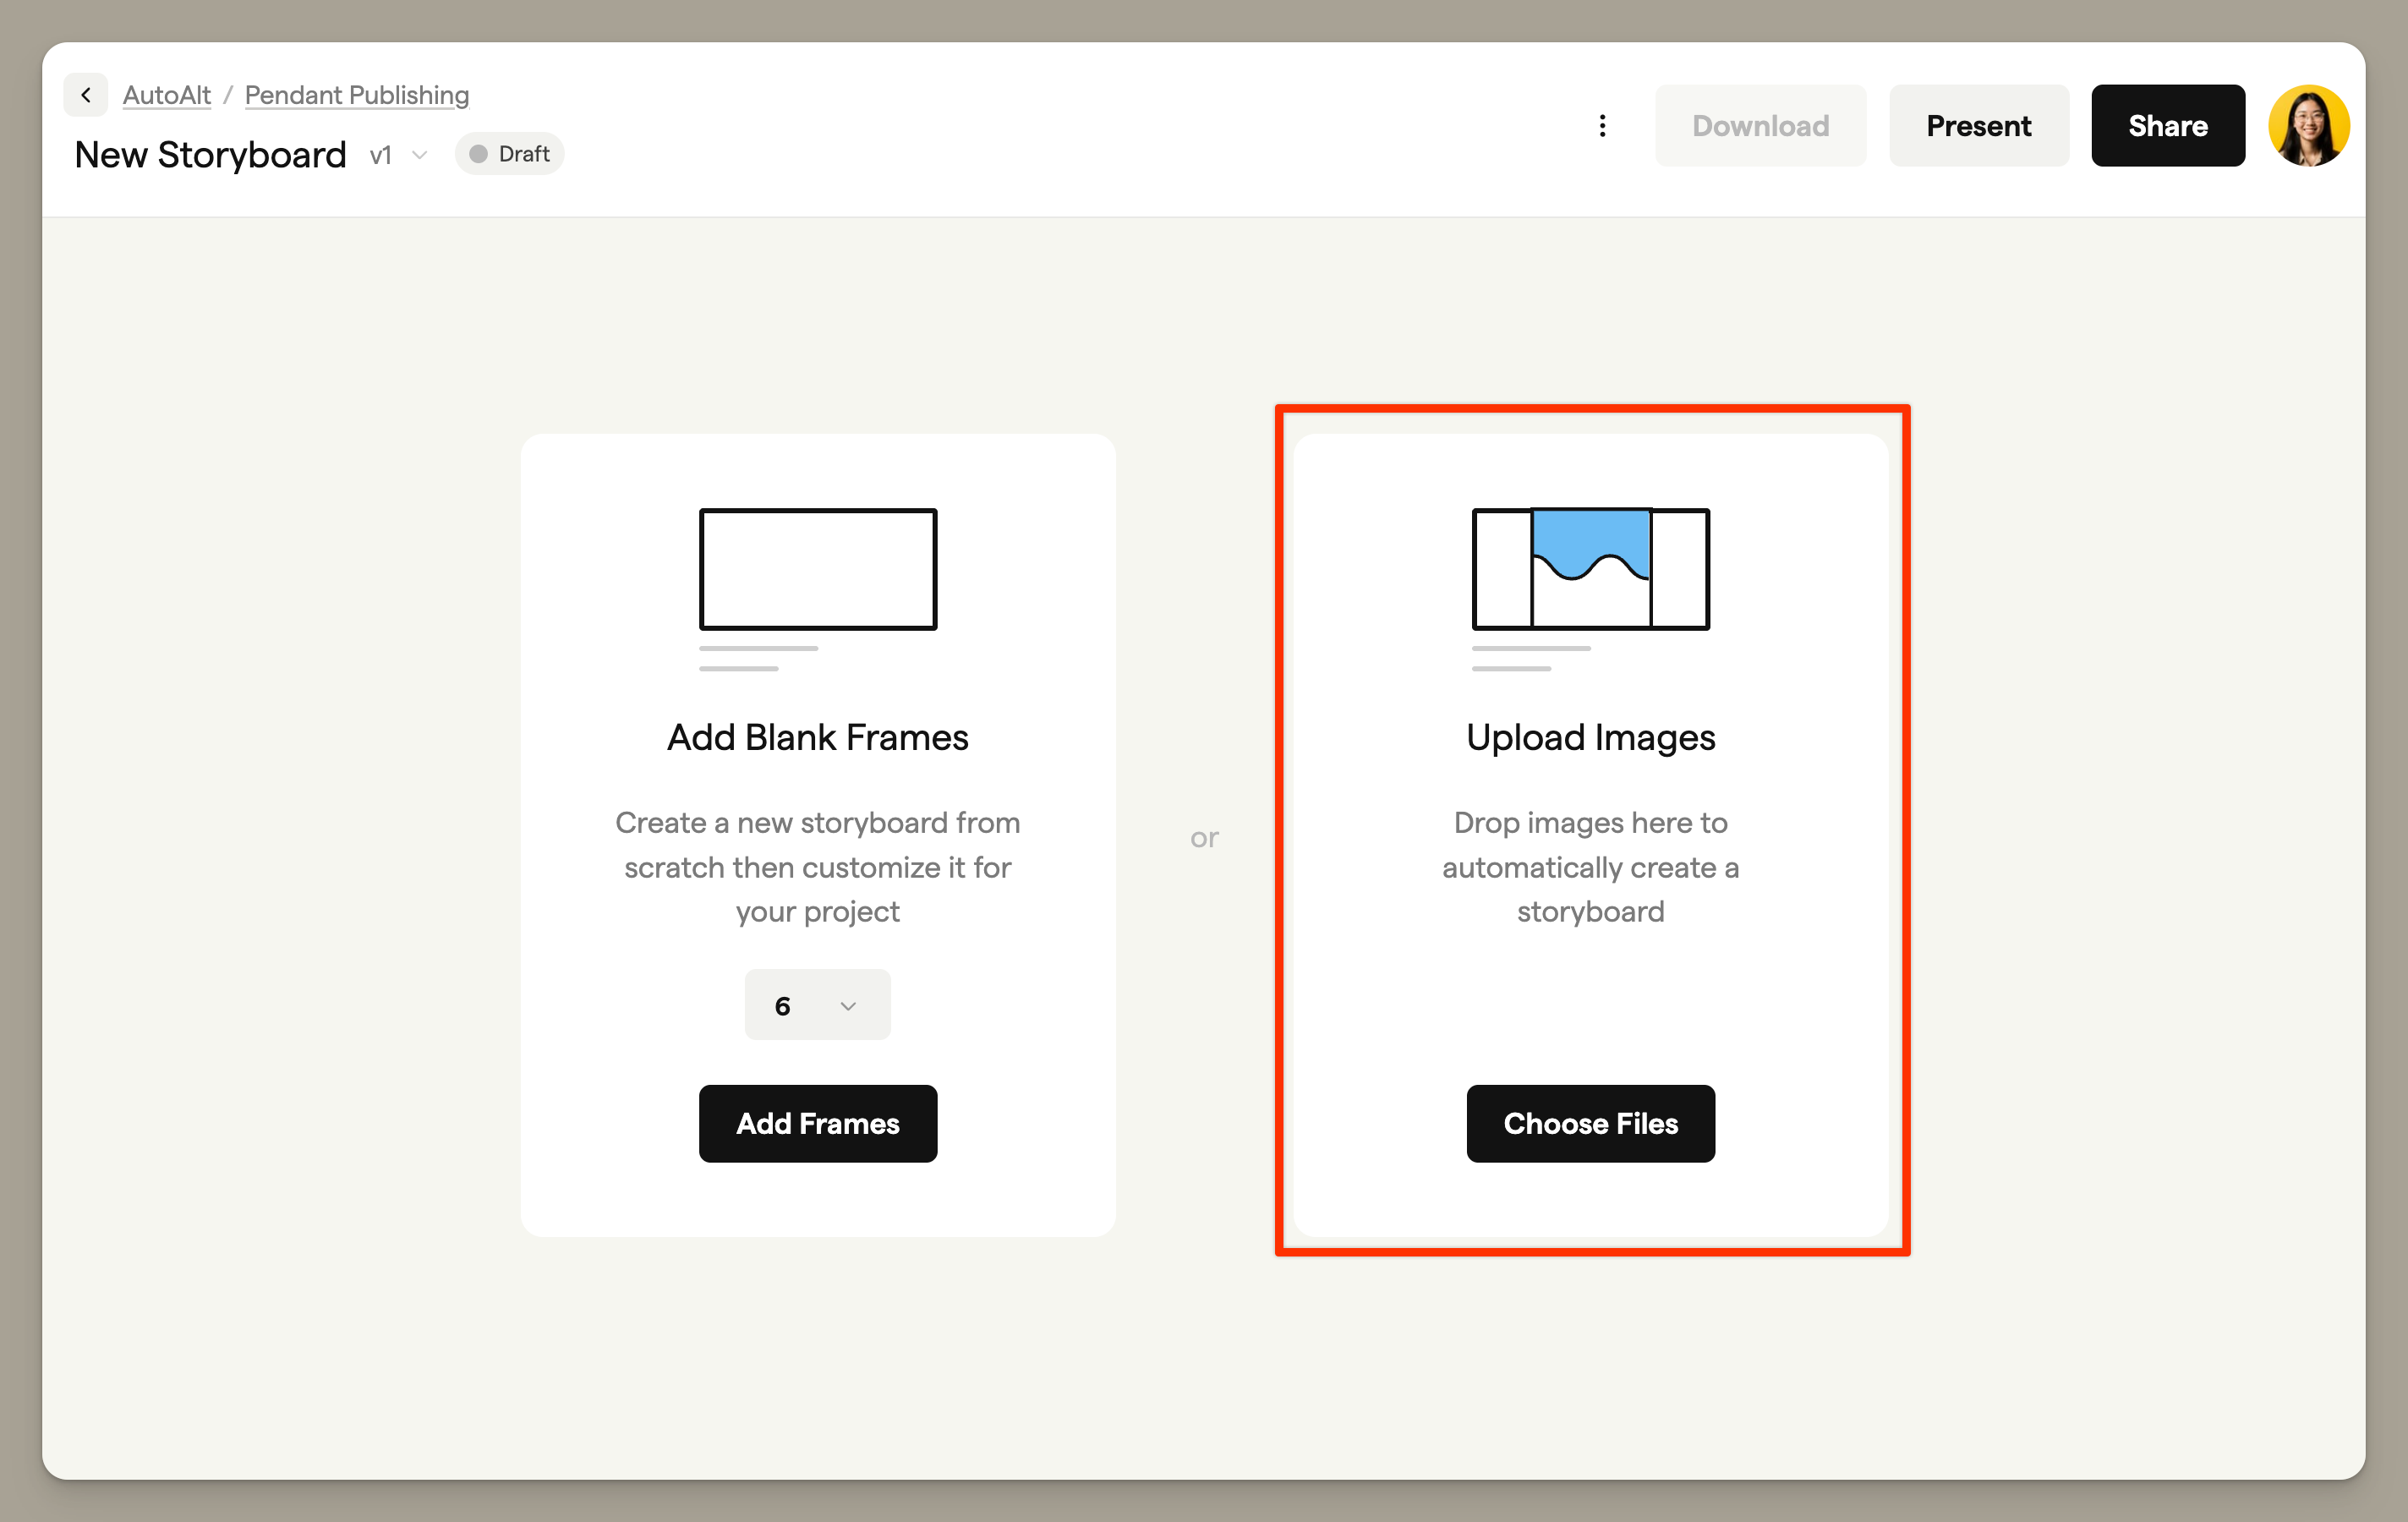Screen dimensions: 2408x1522
Task: Click the Present button
Action: click(1978, 126)
